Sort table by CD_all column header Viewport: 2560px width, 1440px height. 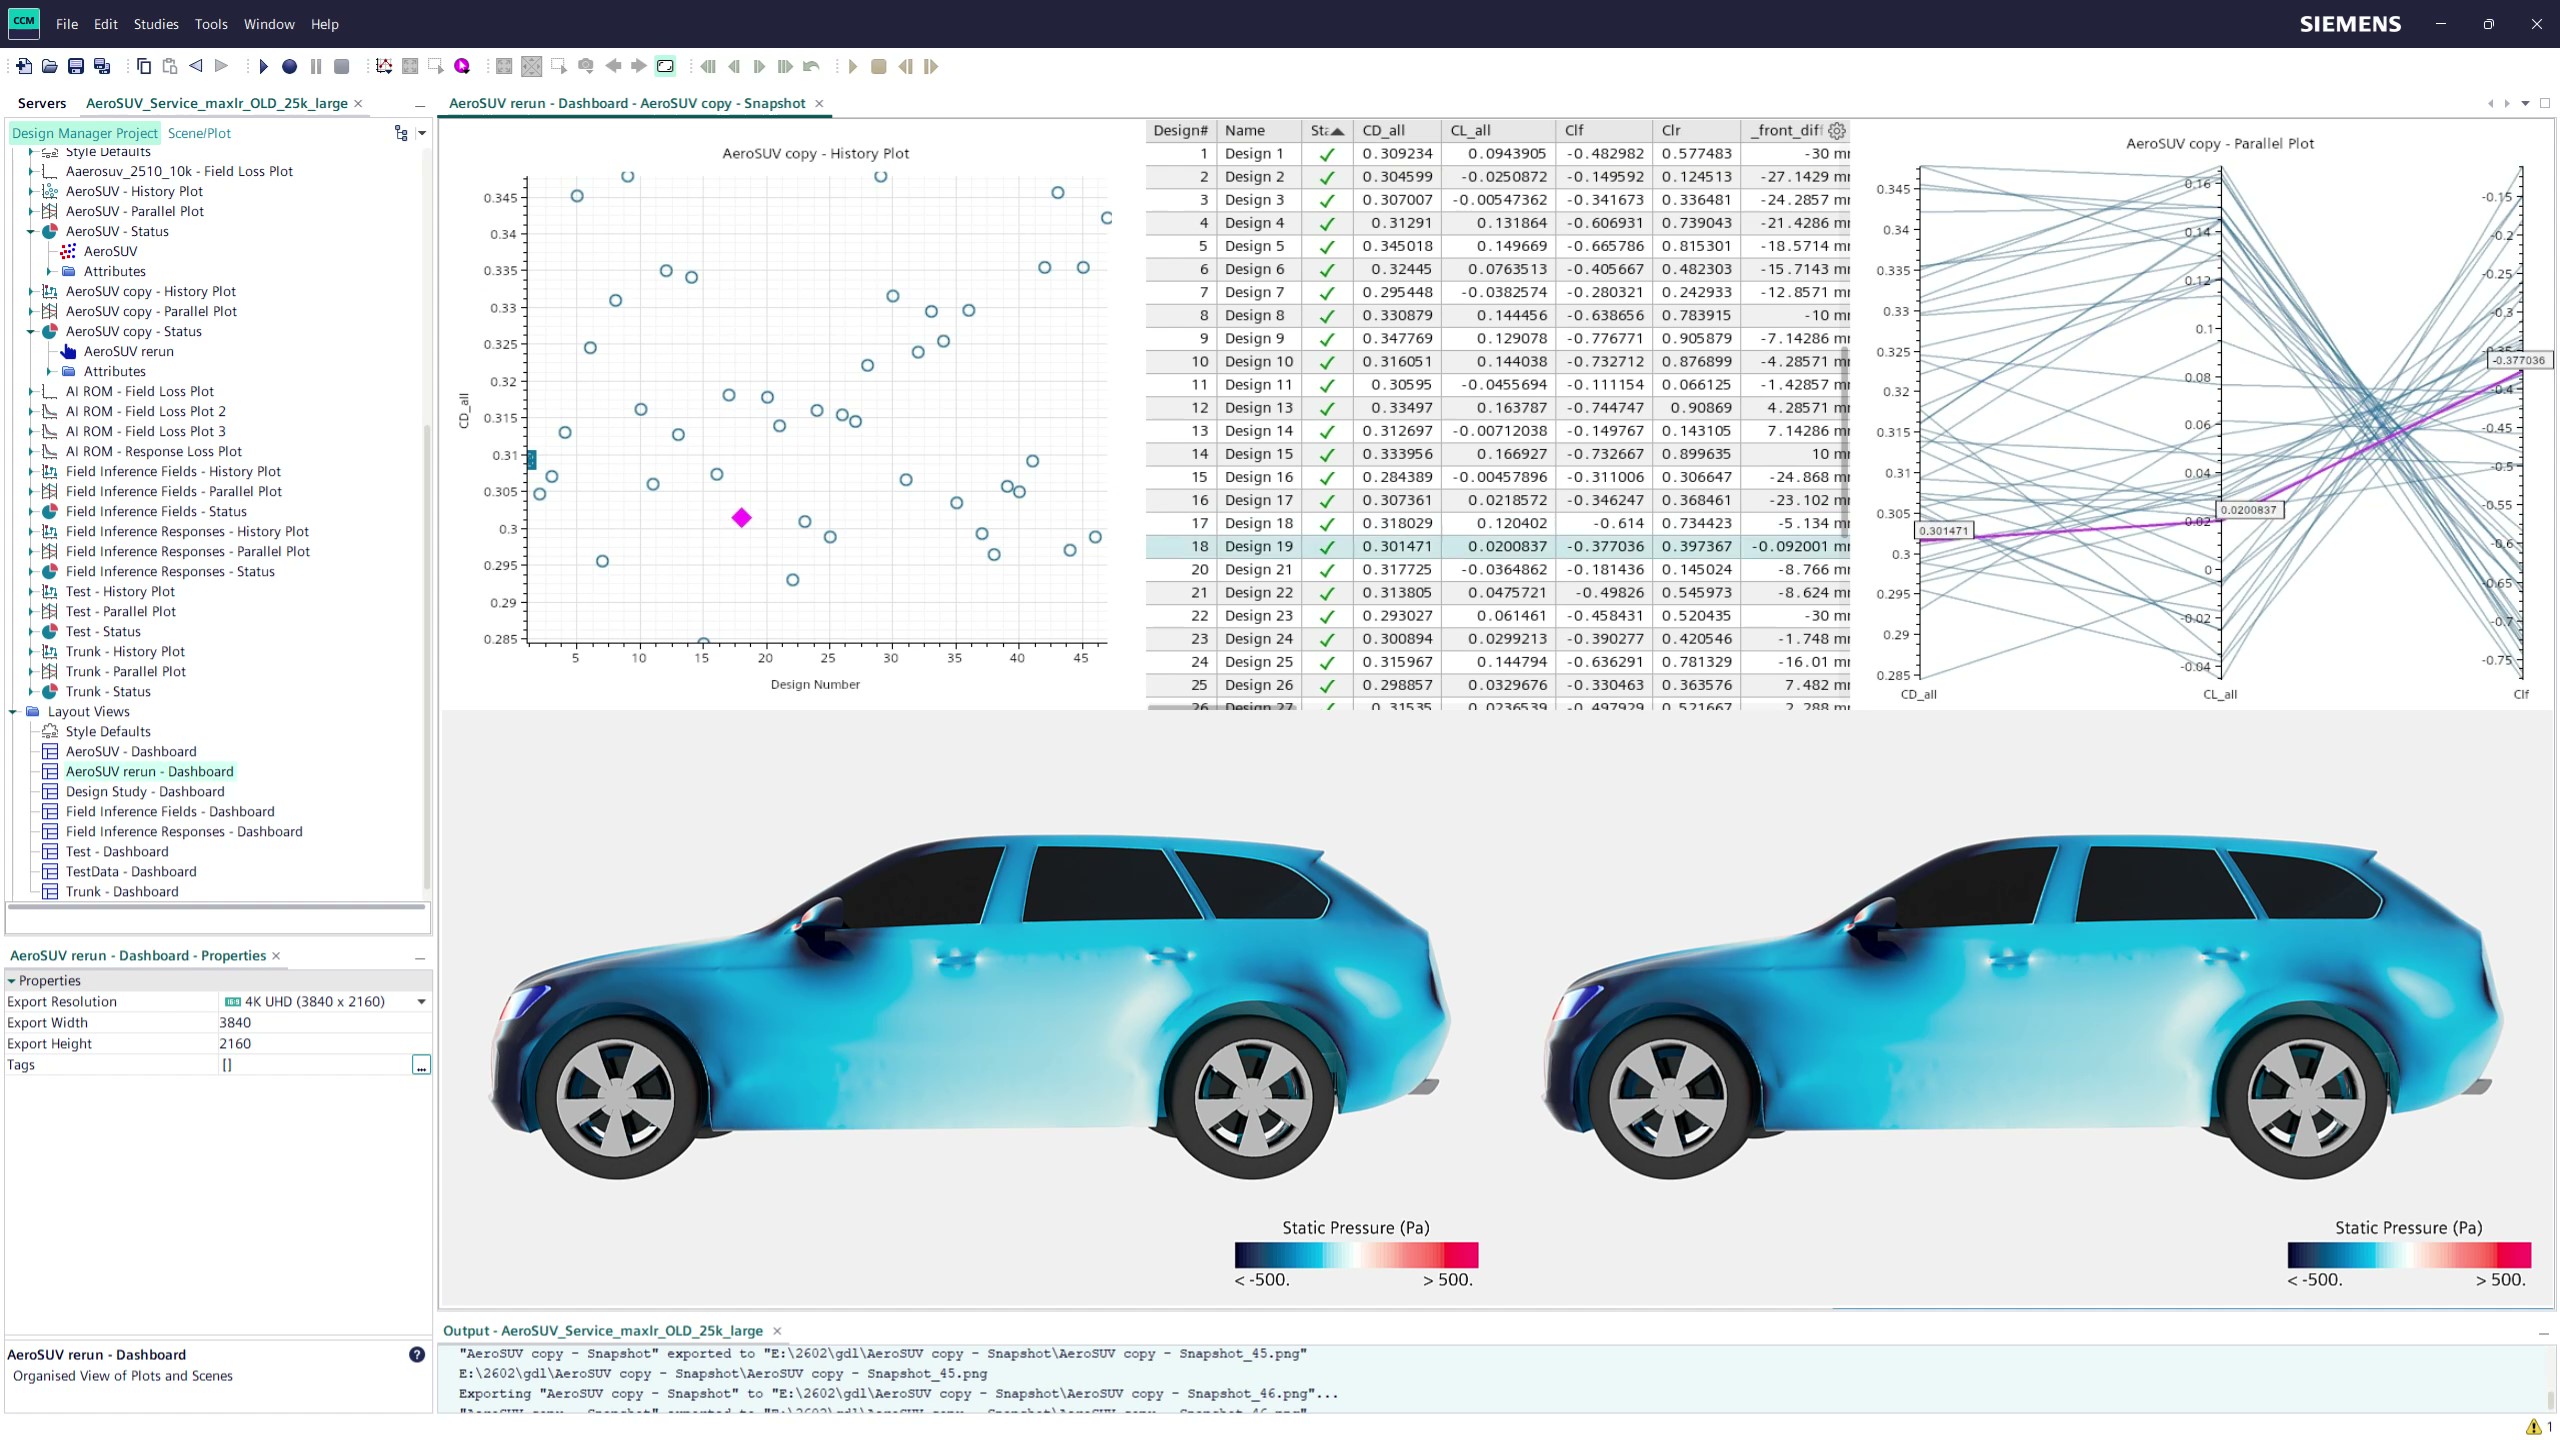click(1396, 130)
